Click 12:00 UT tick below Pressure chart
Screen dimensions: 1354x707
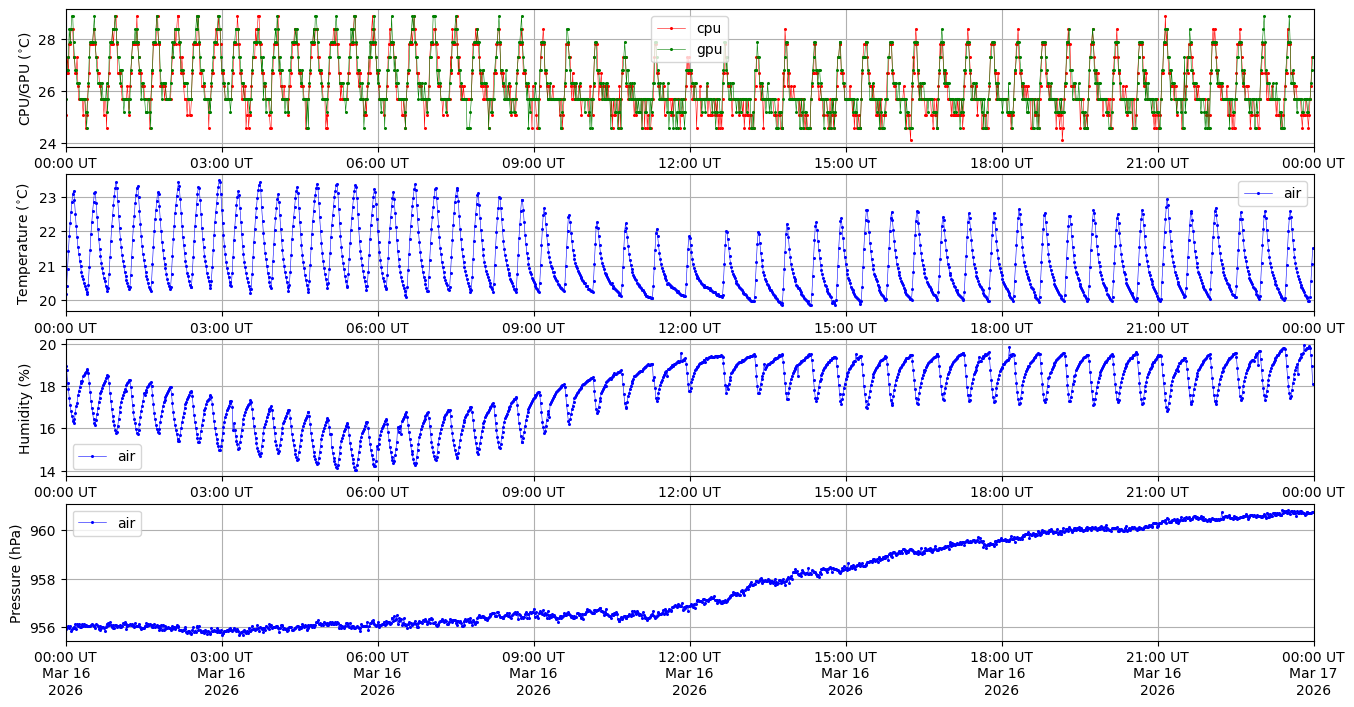(x=689, y=656)
